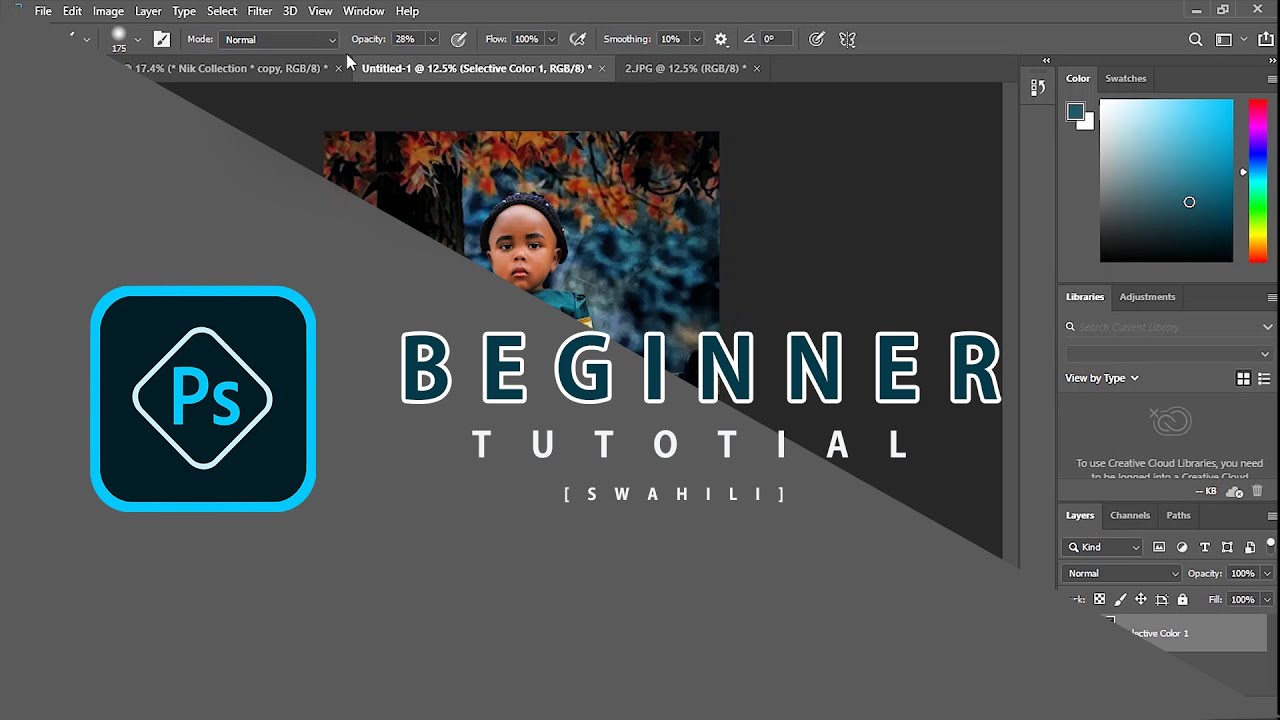Viewport: 1280px width, 720px height.
Task: Enable pressure for size icon after the angle field
Action: click(817, 39)
